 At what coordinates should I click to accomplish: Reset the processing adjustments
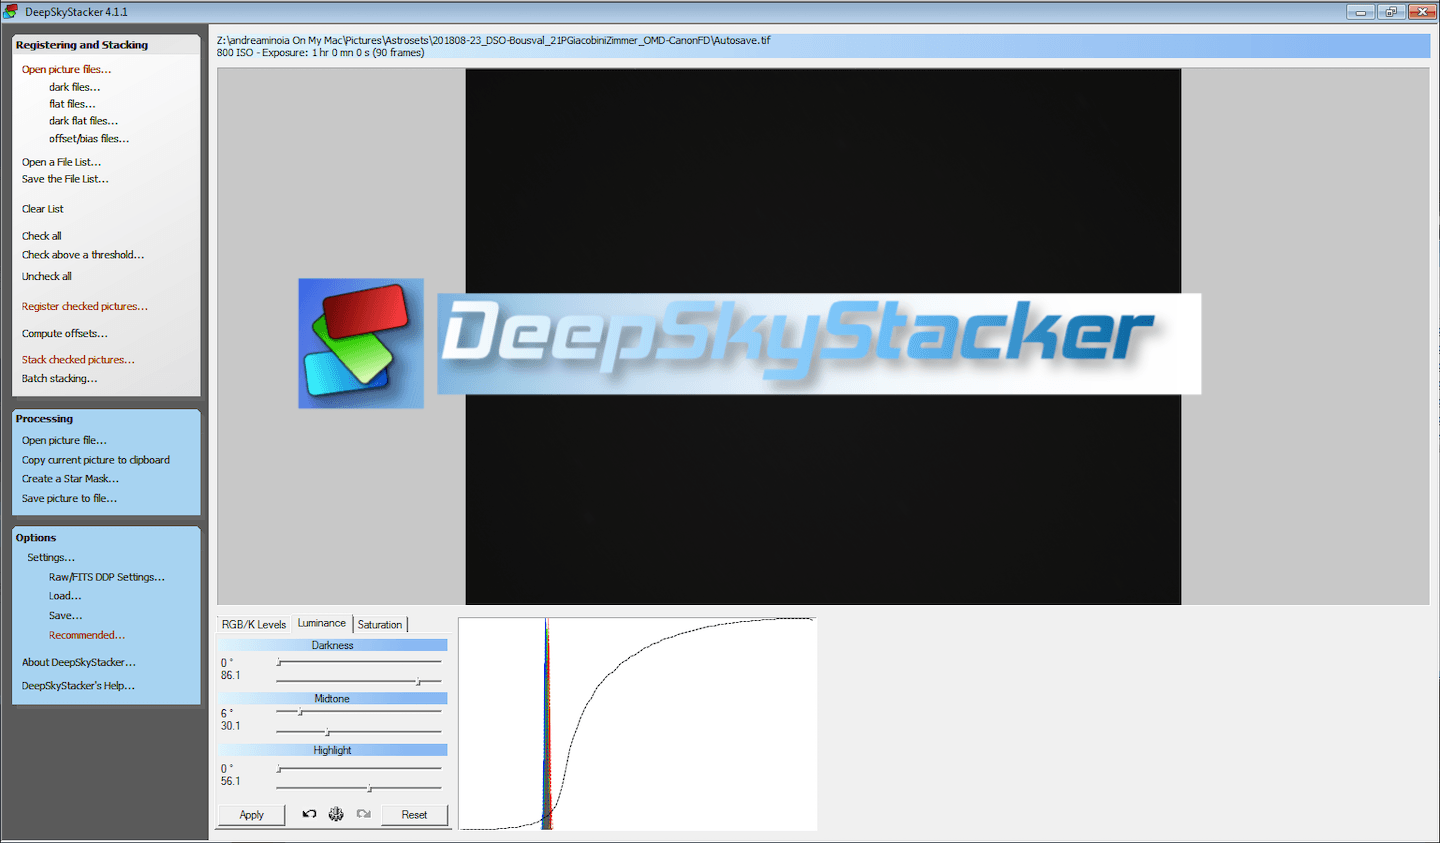[x=414, y=815]
